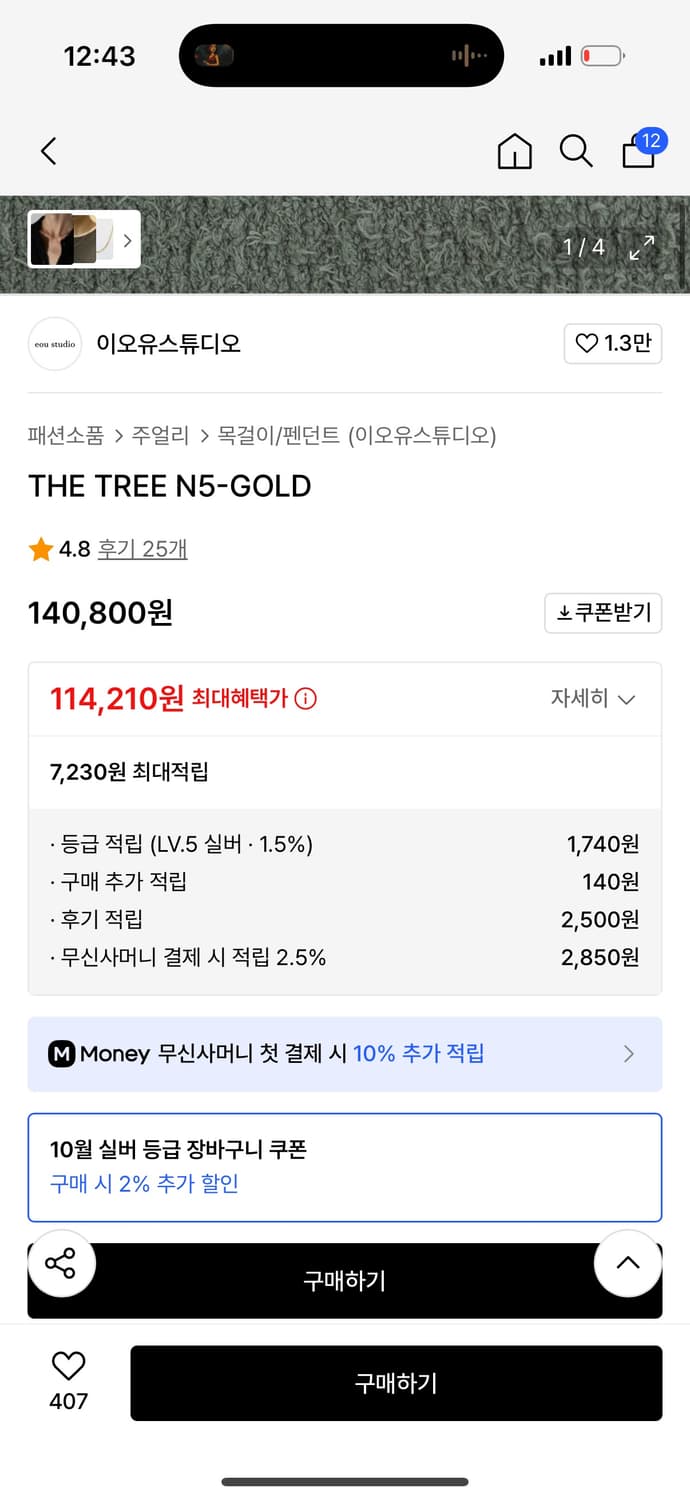
Task: Expand the 자세히 benefit details
Action: (593, 698)
